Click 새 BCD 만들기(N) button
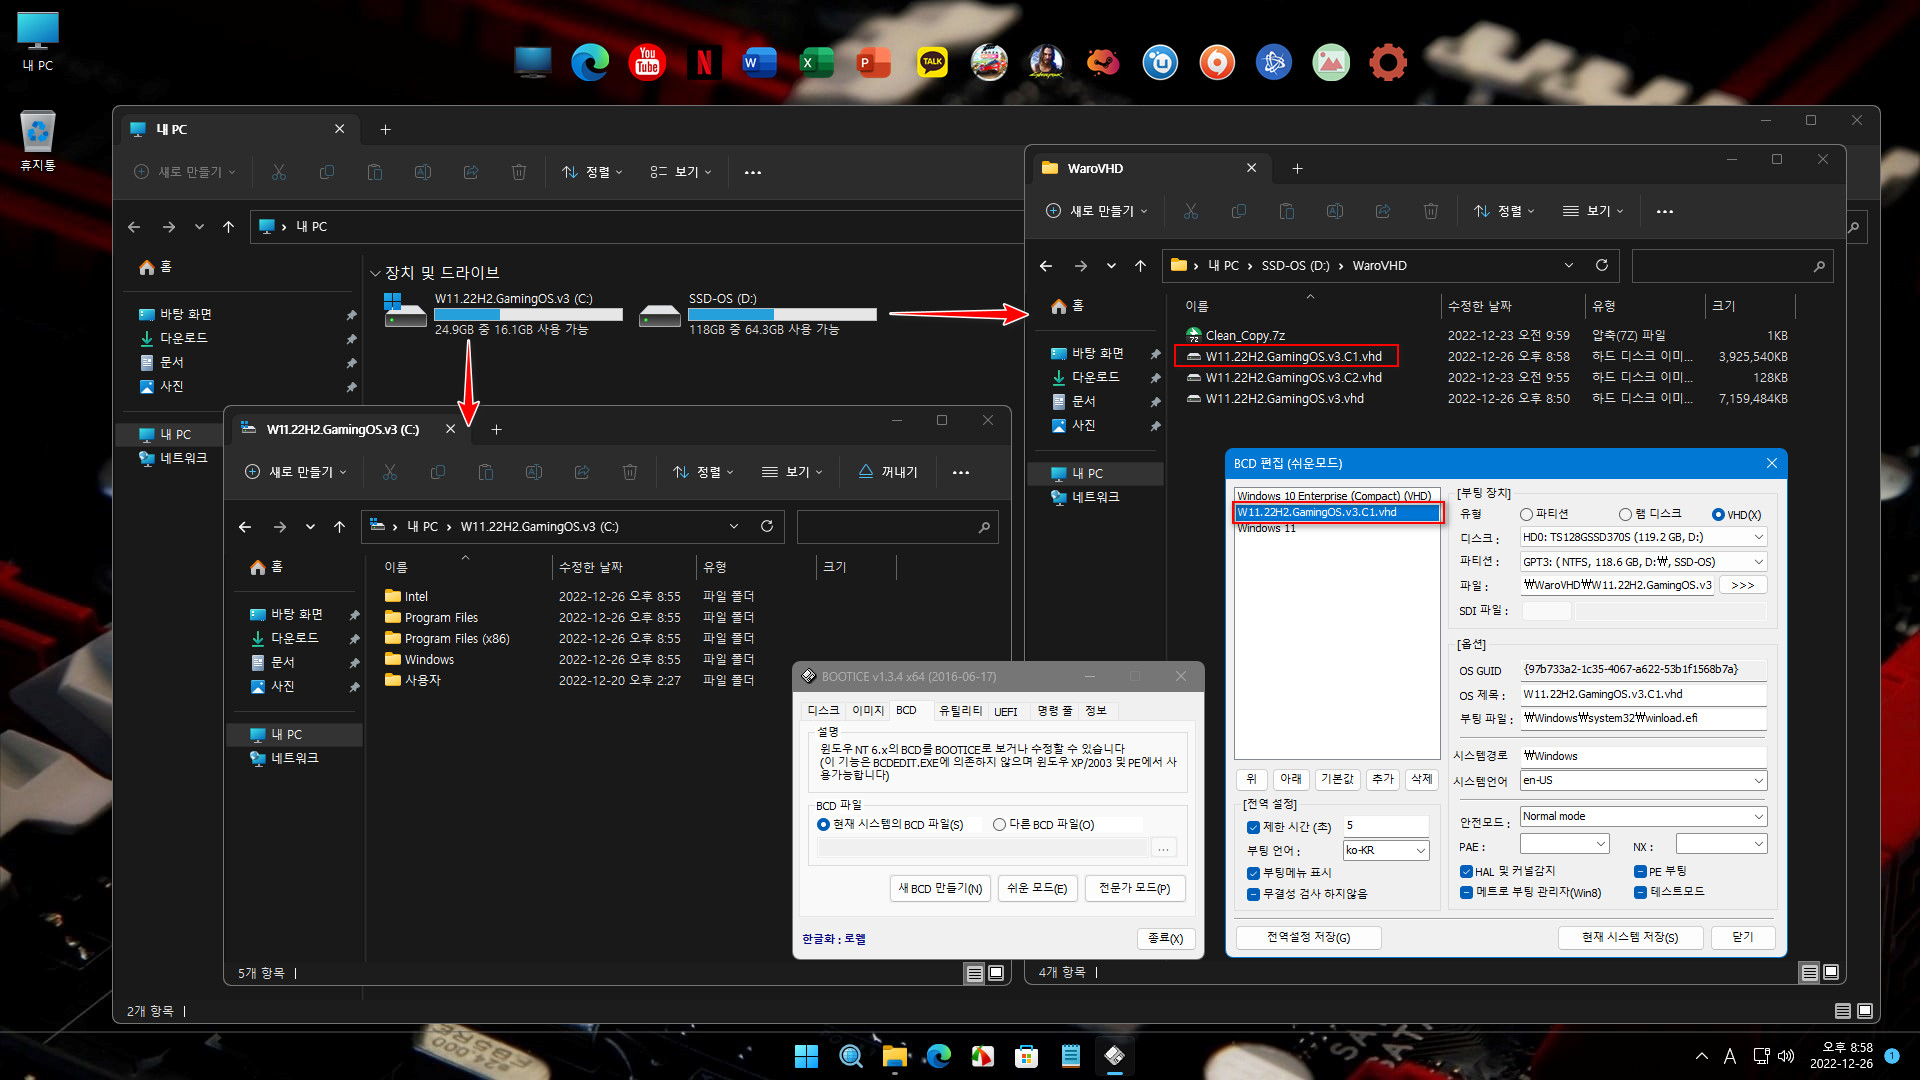The width and height of the screenshot is (1920, 1080). coord(940,888)
